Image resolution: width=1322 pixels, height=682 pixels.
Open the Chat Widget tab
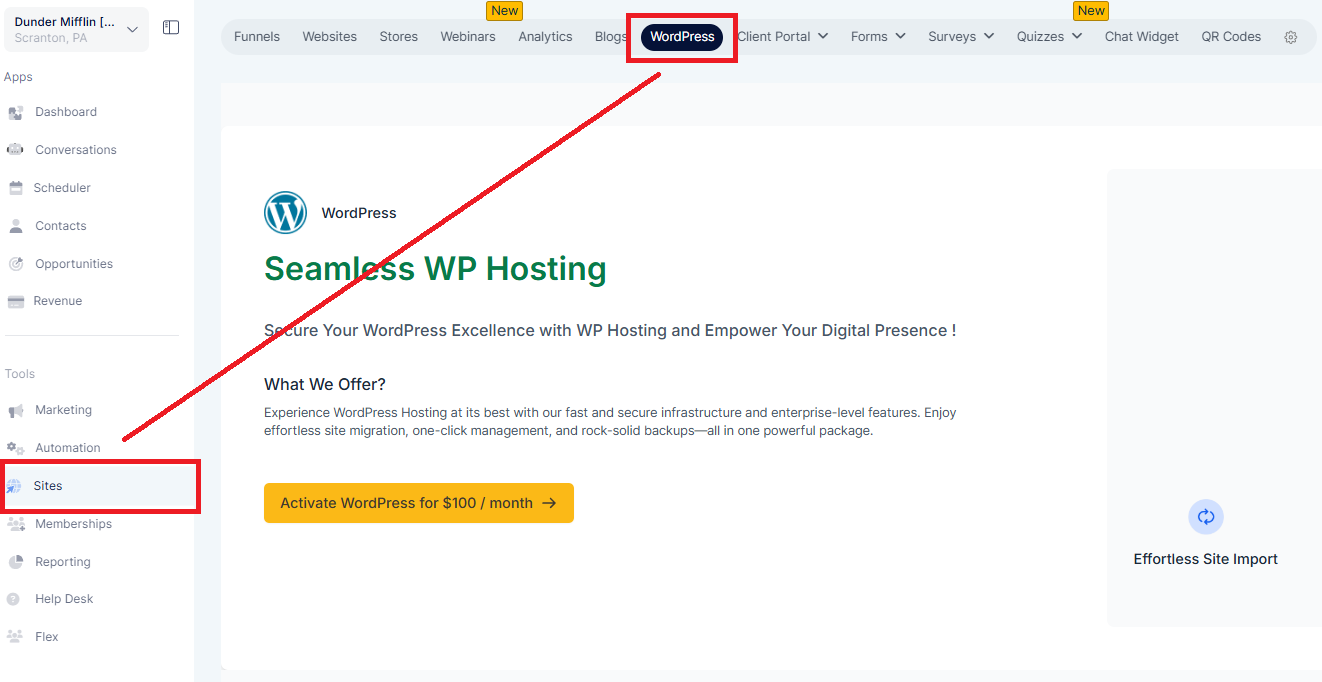click(1142, 37)
